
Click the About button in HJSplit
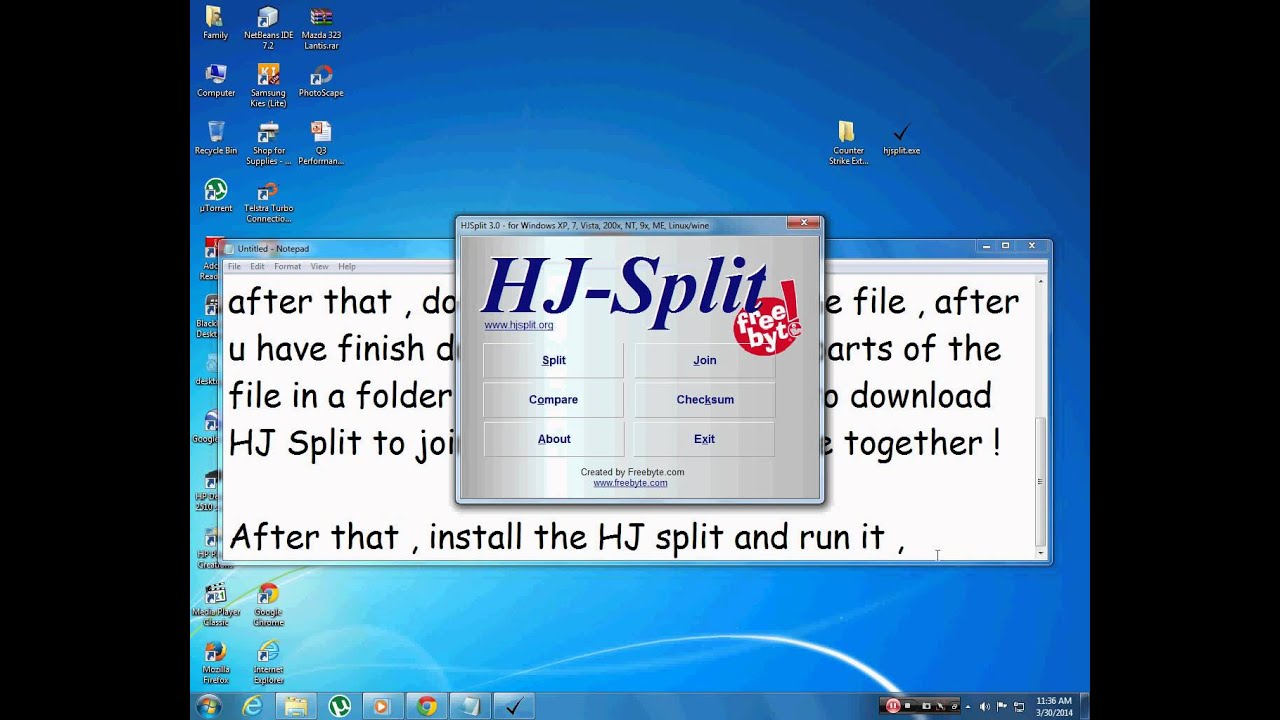click(553, 439)
